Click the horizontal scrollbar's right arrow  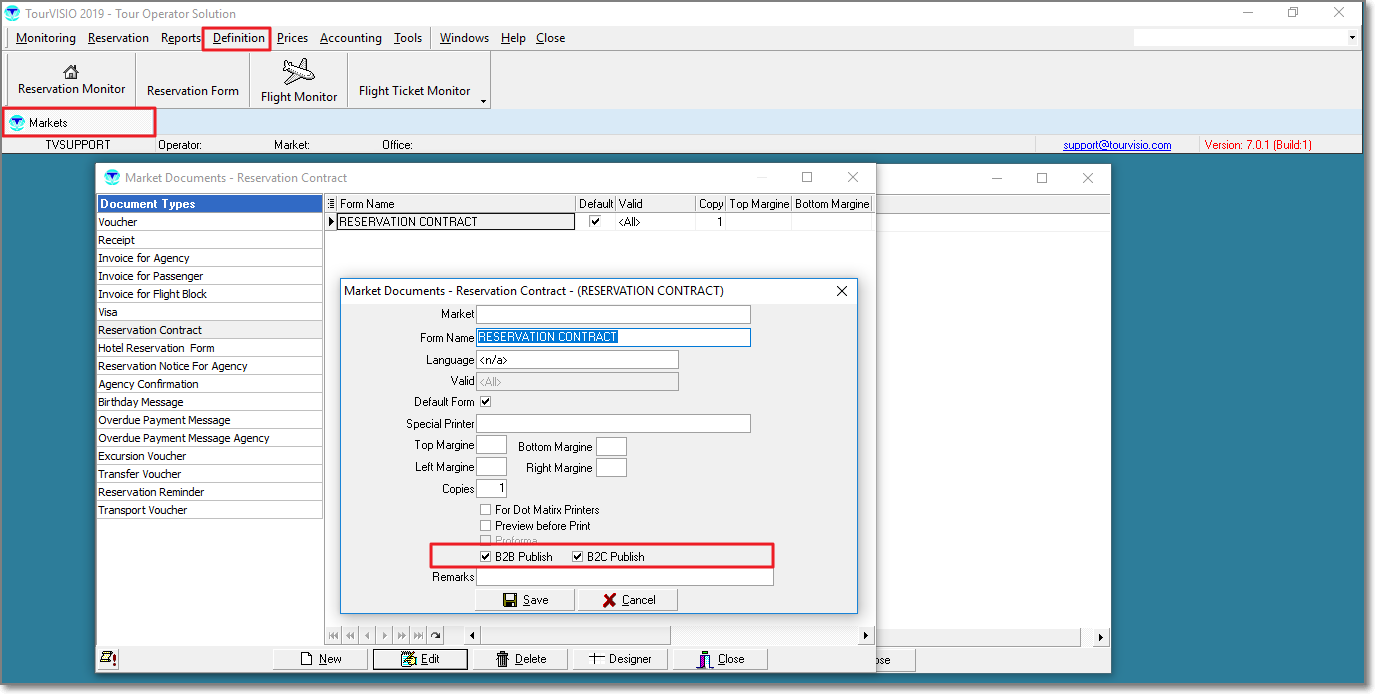click(x=866, y=635)
